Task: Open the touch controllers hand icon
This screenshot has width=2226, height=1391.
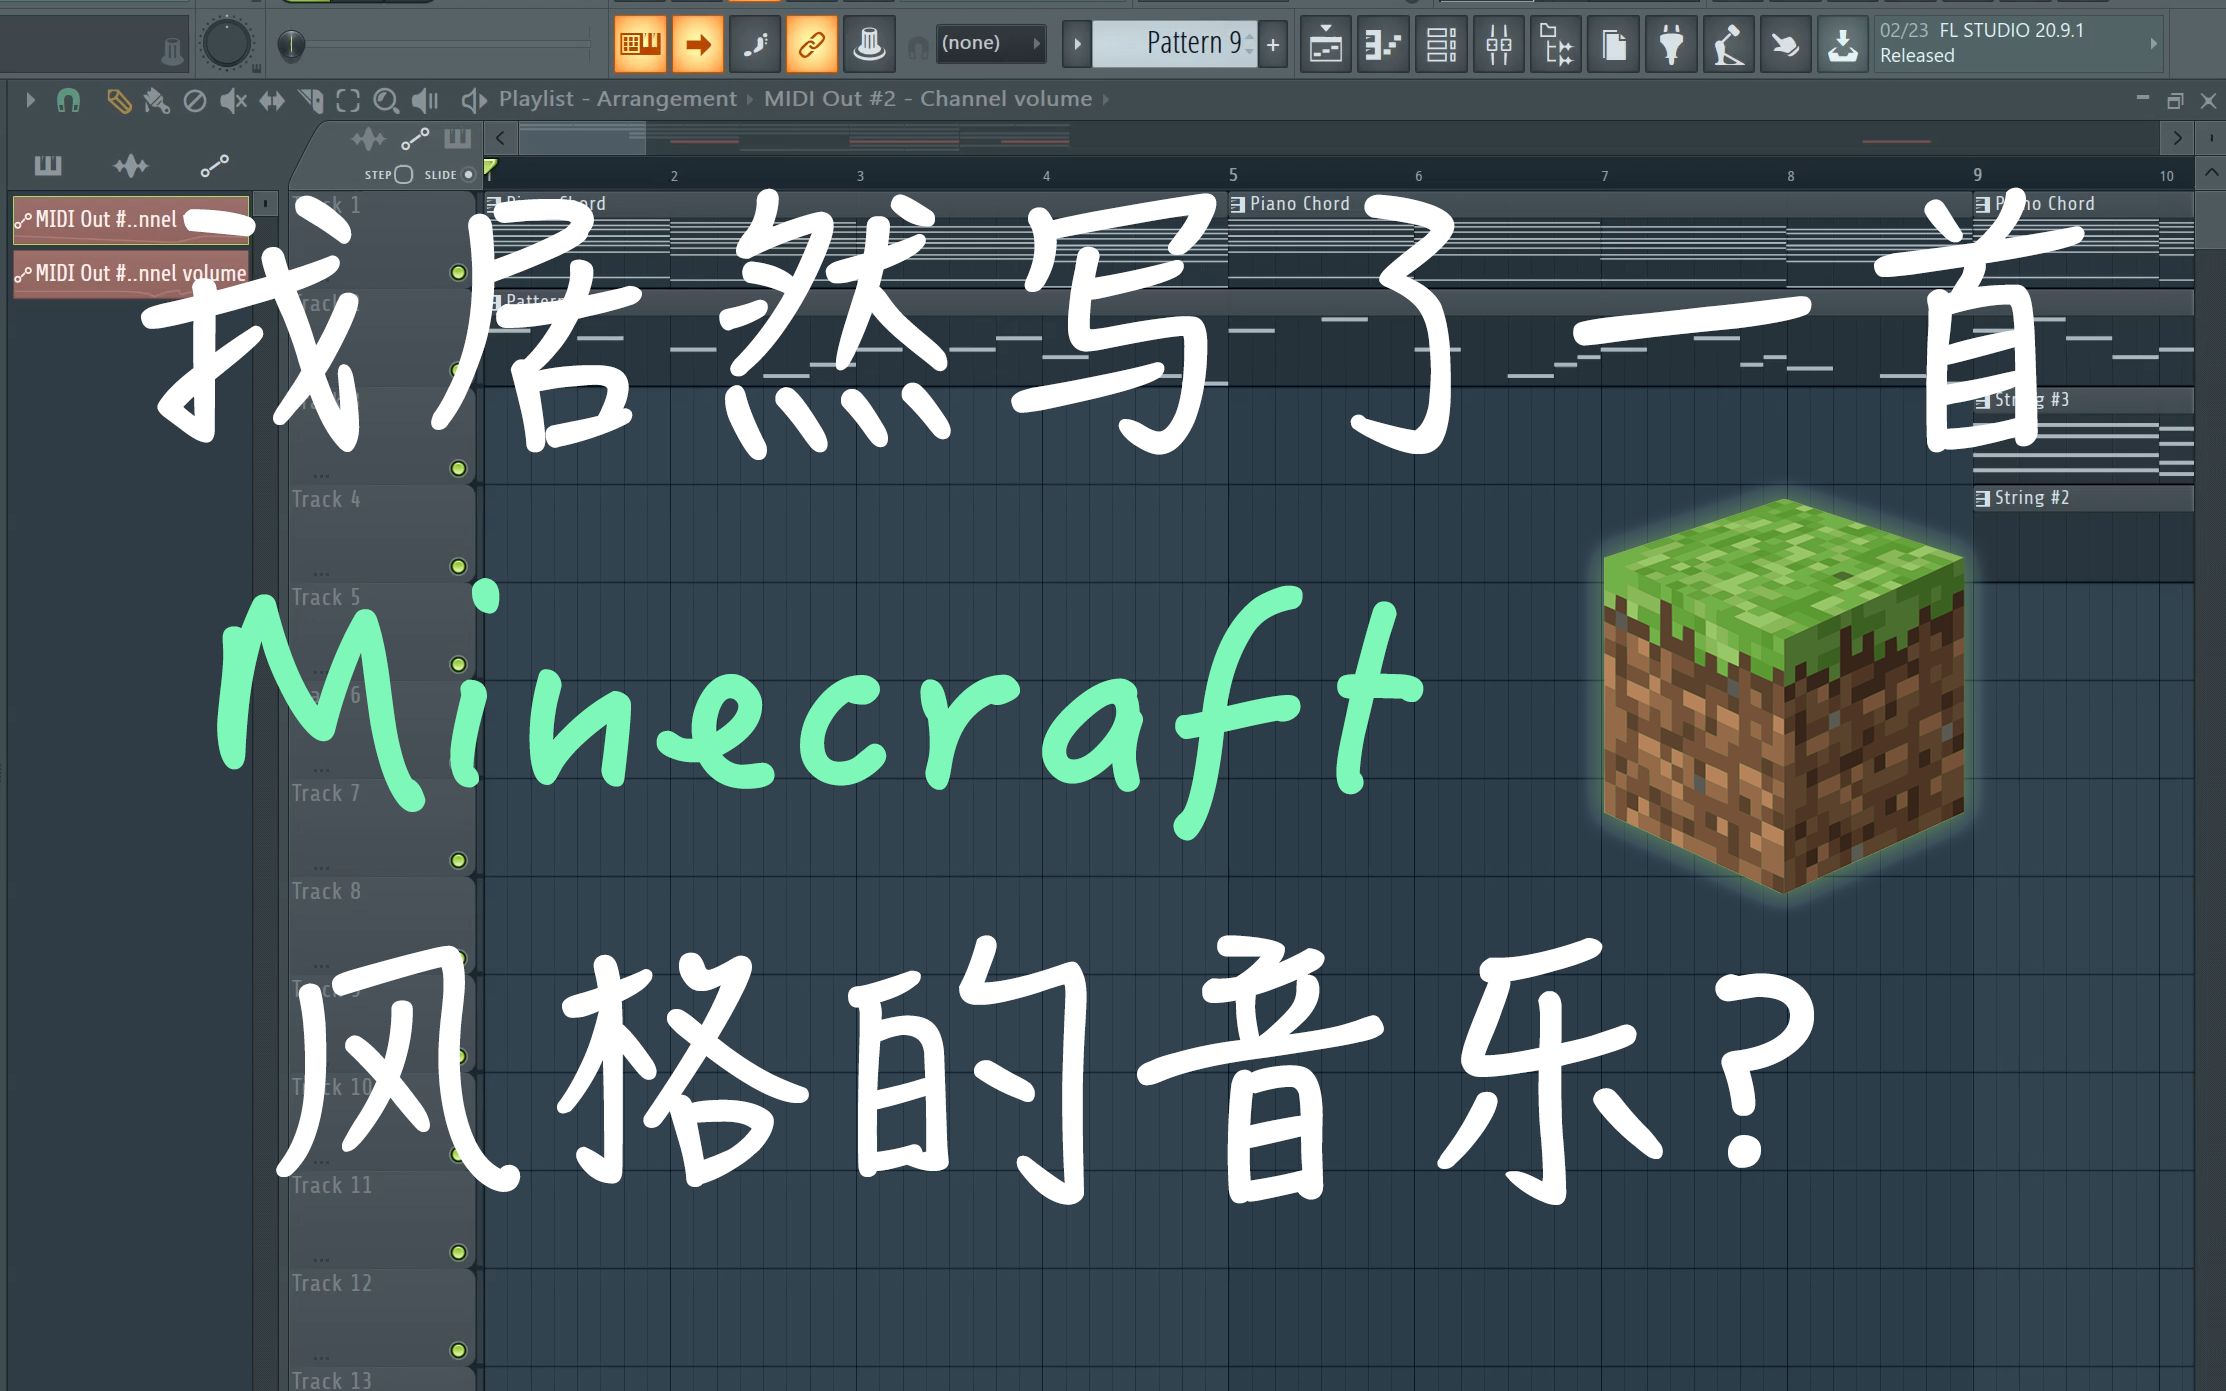Action: coord(1786,45)
